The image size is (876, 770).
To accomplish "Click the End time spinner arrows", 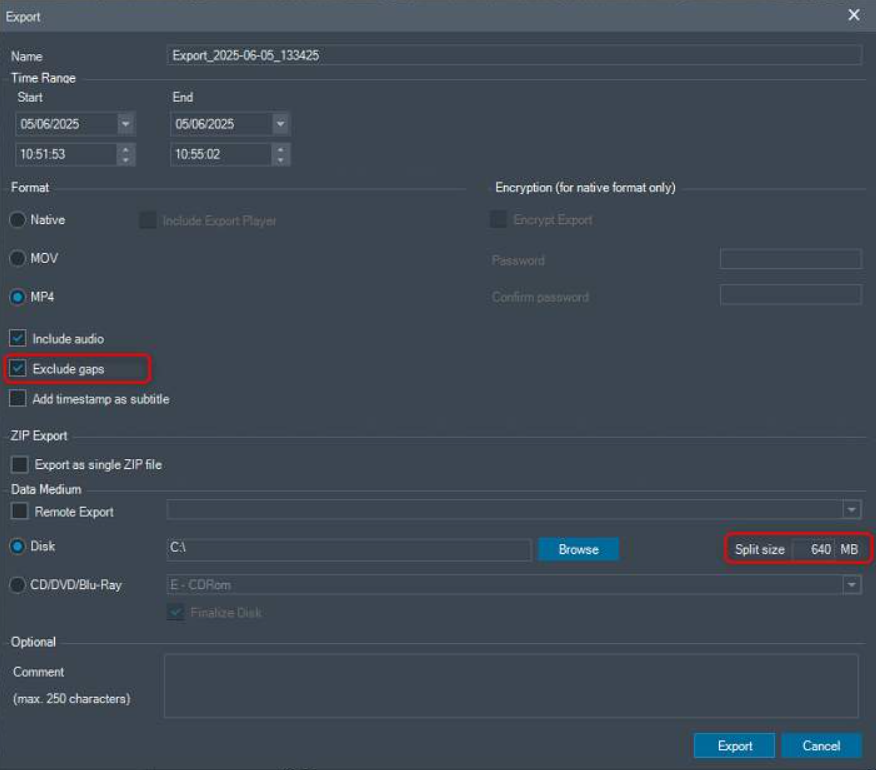I will pos(281,155).
